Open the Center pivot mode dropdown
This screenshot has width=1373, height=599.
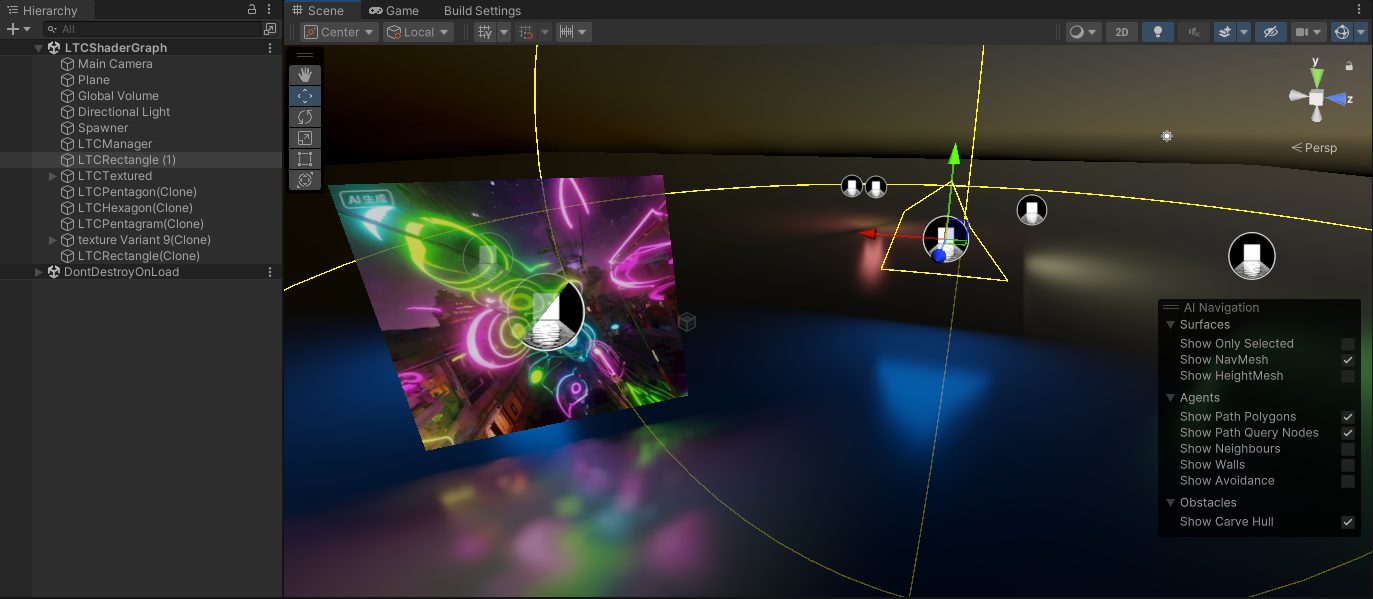[340, 32]
